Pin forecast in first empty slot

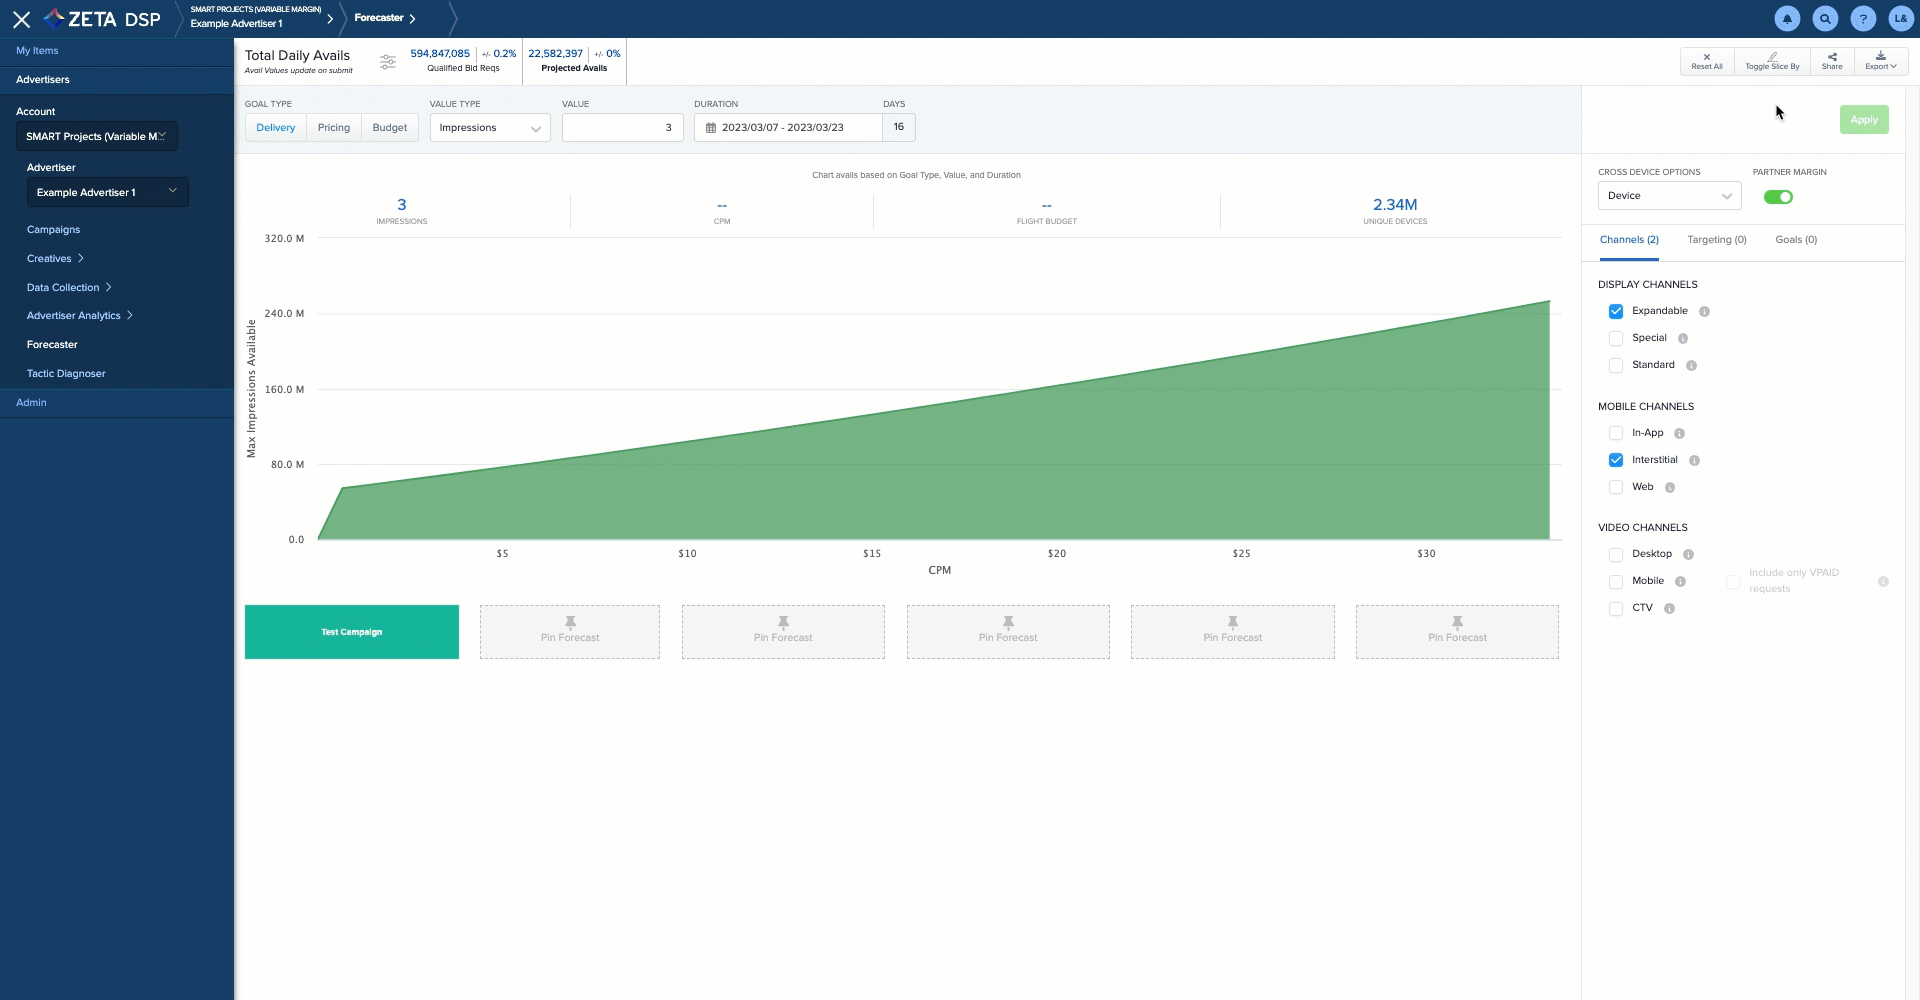569,631
